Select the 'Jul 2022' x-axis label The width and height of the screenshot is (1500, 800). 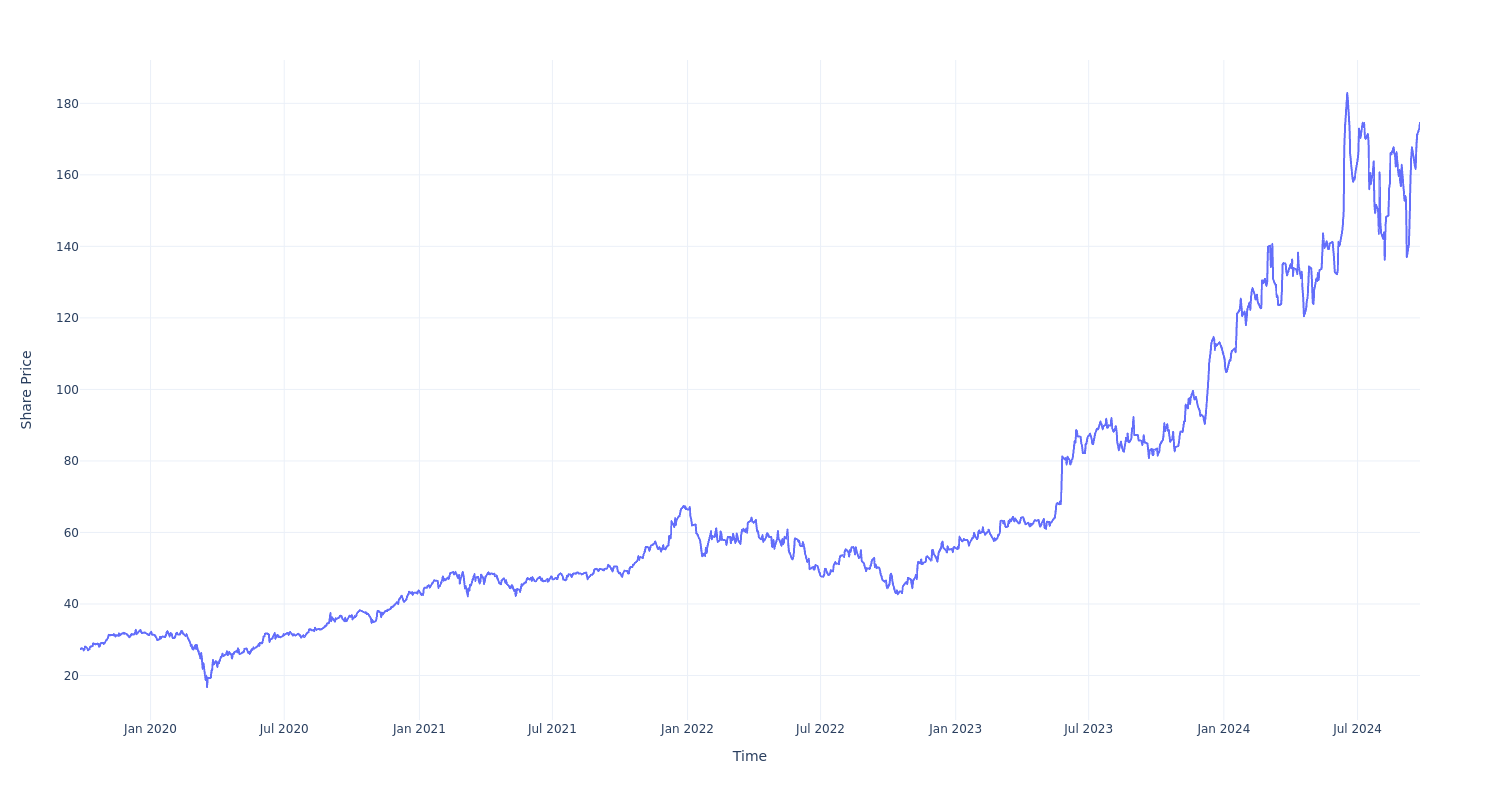click(820, 729)
